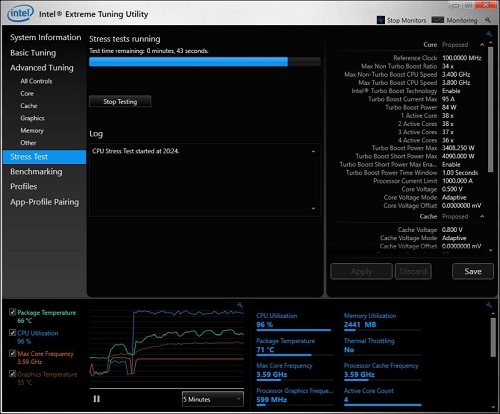The width and height of the screenshot is (500, 414).
Task: Uncheck the Package Temperature checkbox
Action: tap(13, 312)
